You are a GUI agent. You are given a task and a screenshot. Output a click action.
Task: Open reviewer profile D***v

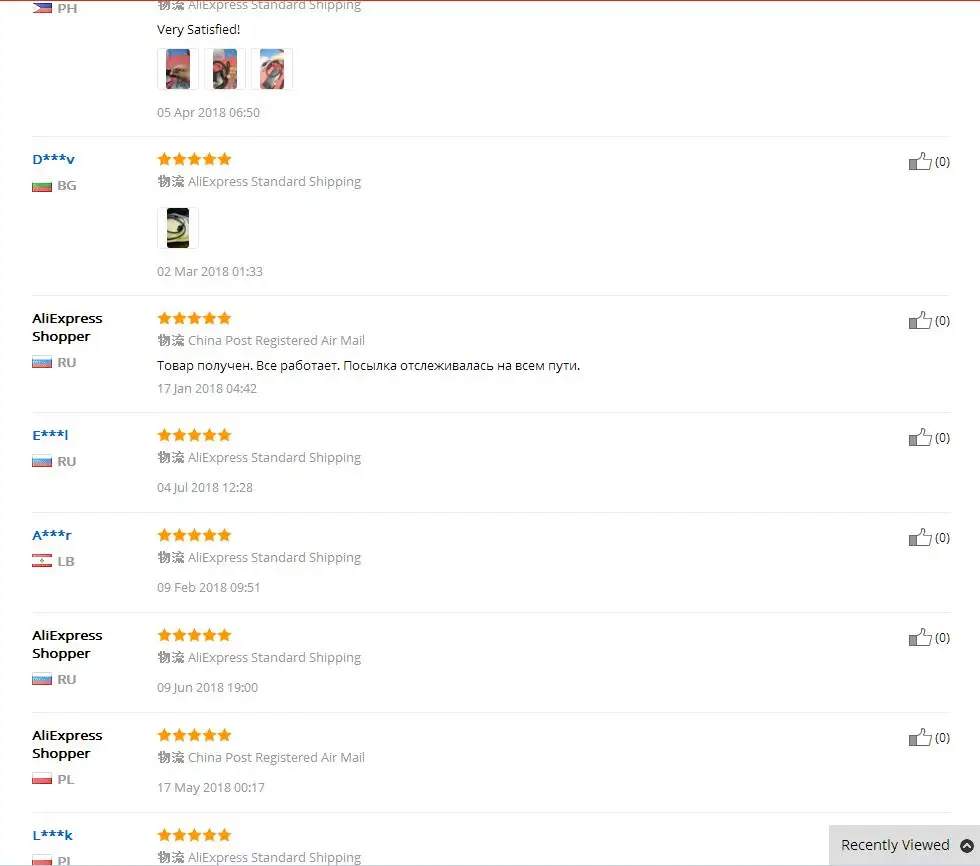point(53,159)
